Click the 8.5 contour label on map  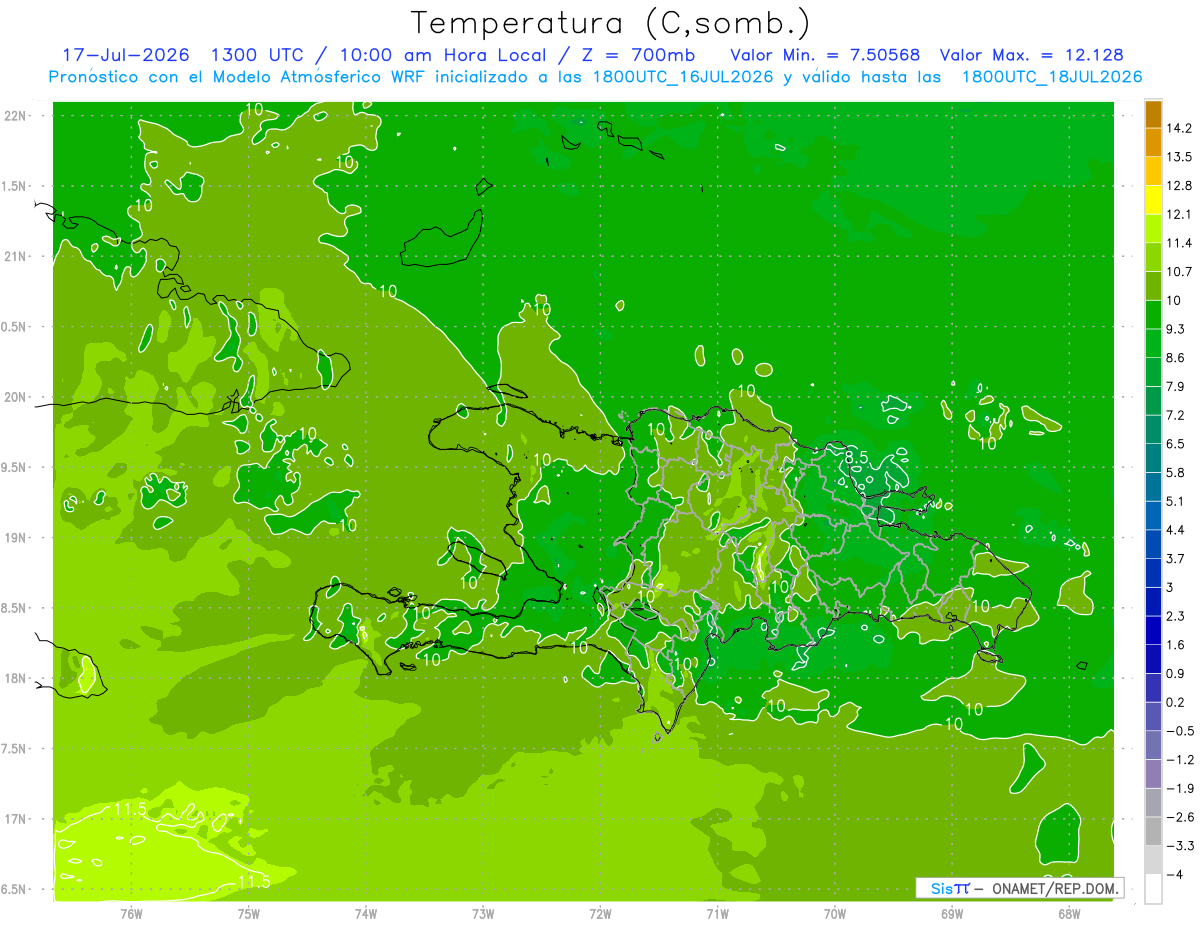[856, 457]
